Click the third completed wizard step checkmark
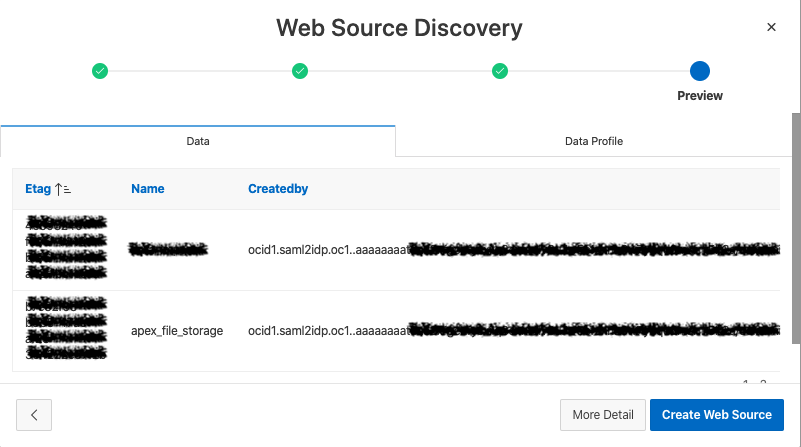This screenshot has width=801, height=447. pyautogui.click(x=500, y=71)
